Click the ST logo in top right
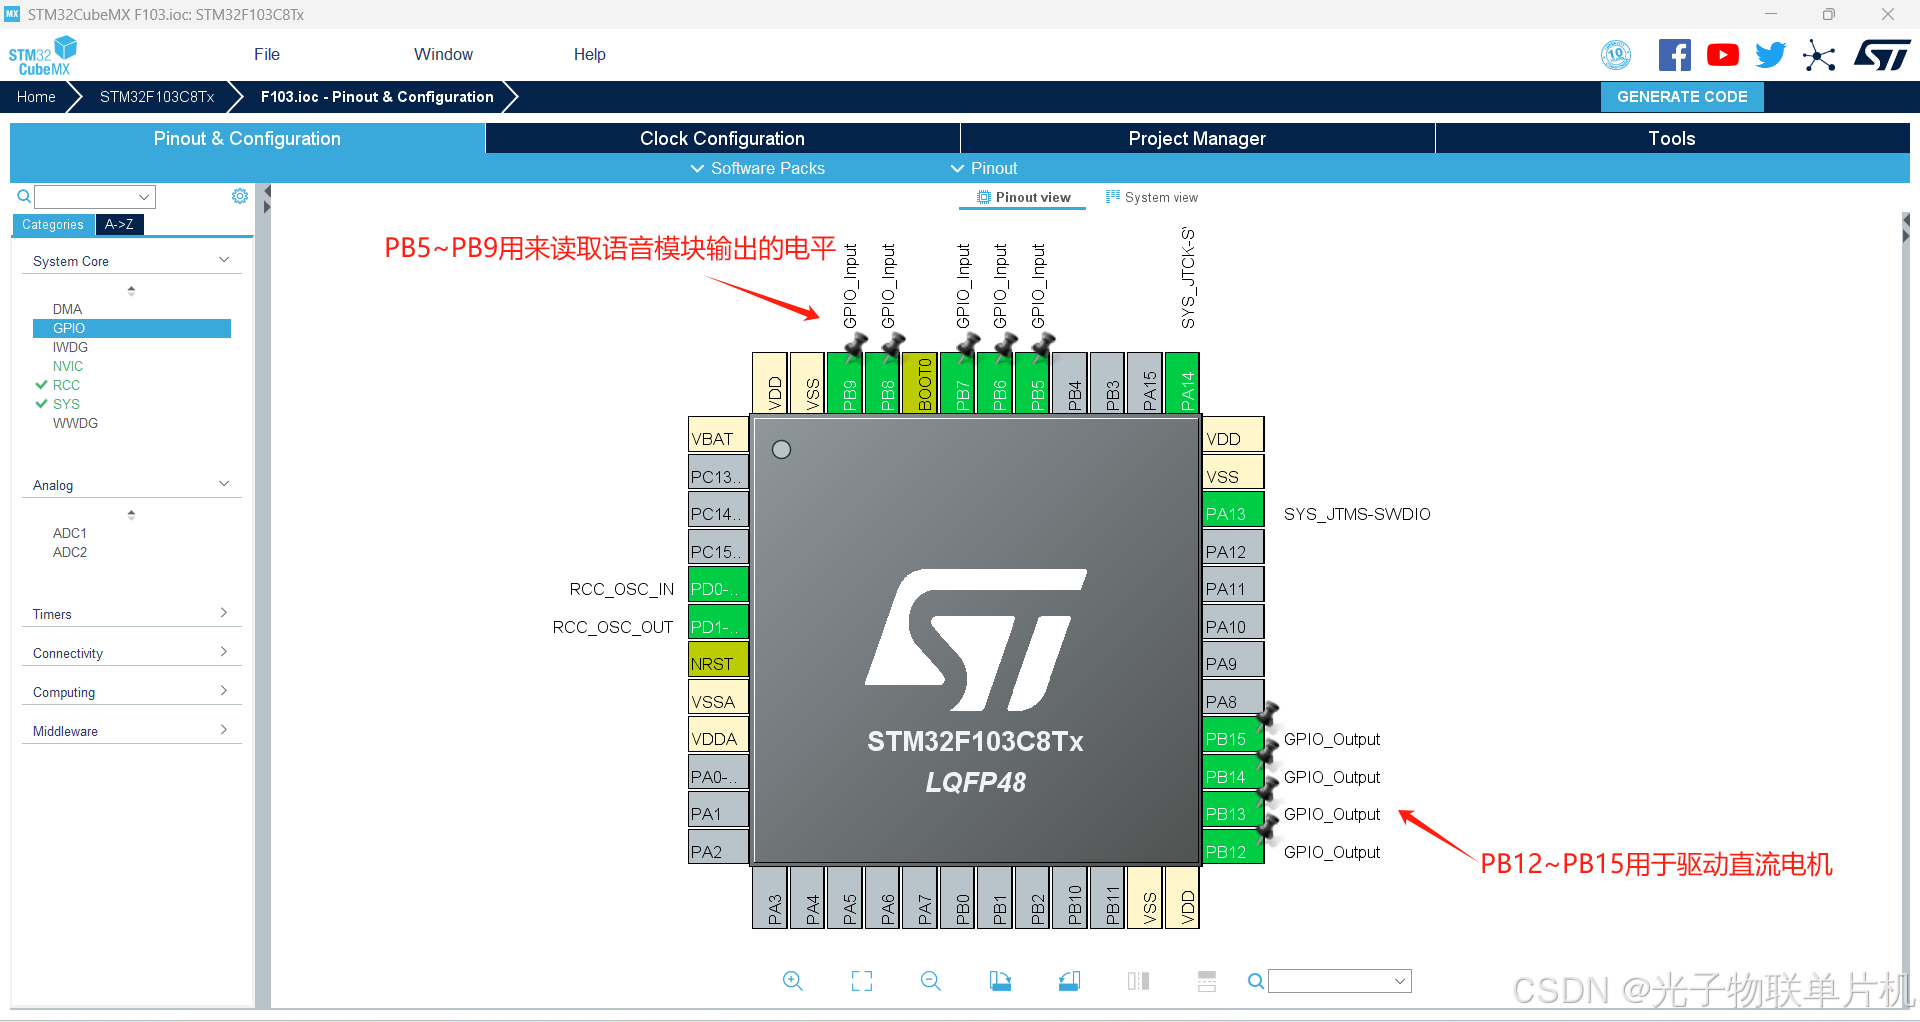Screen dimensions: 1920x1022 pos(1882,55)
